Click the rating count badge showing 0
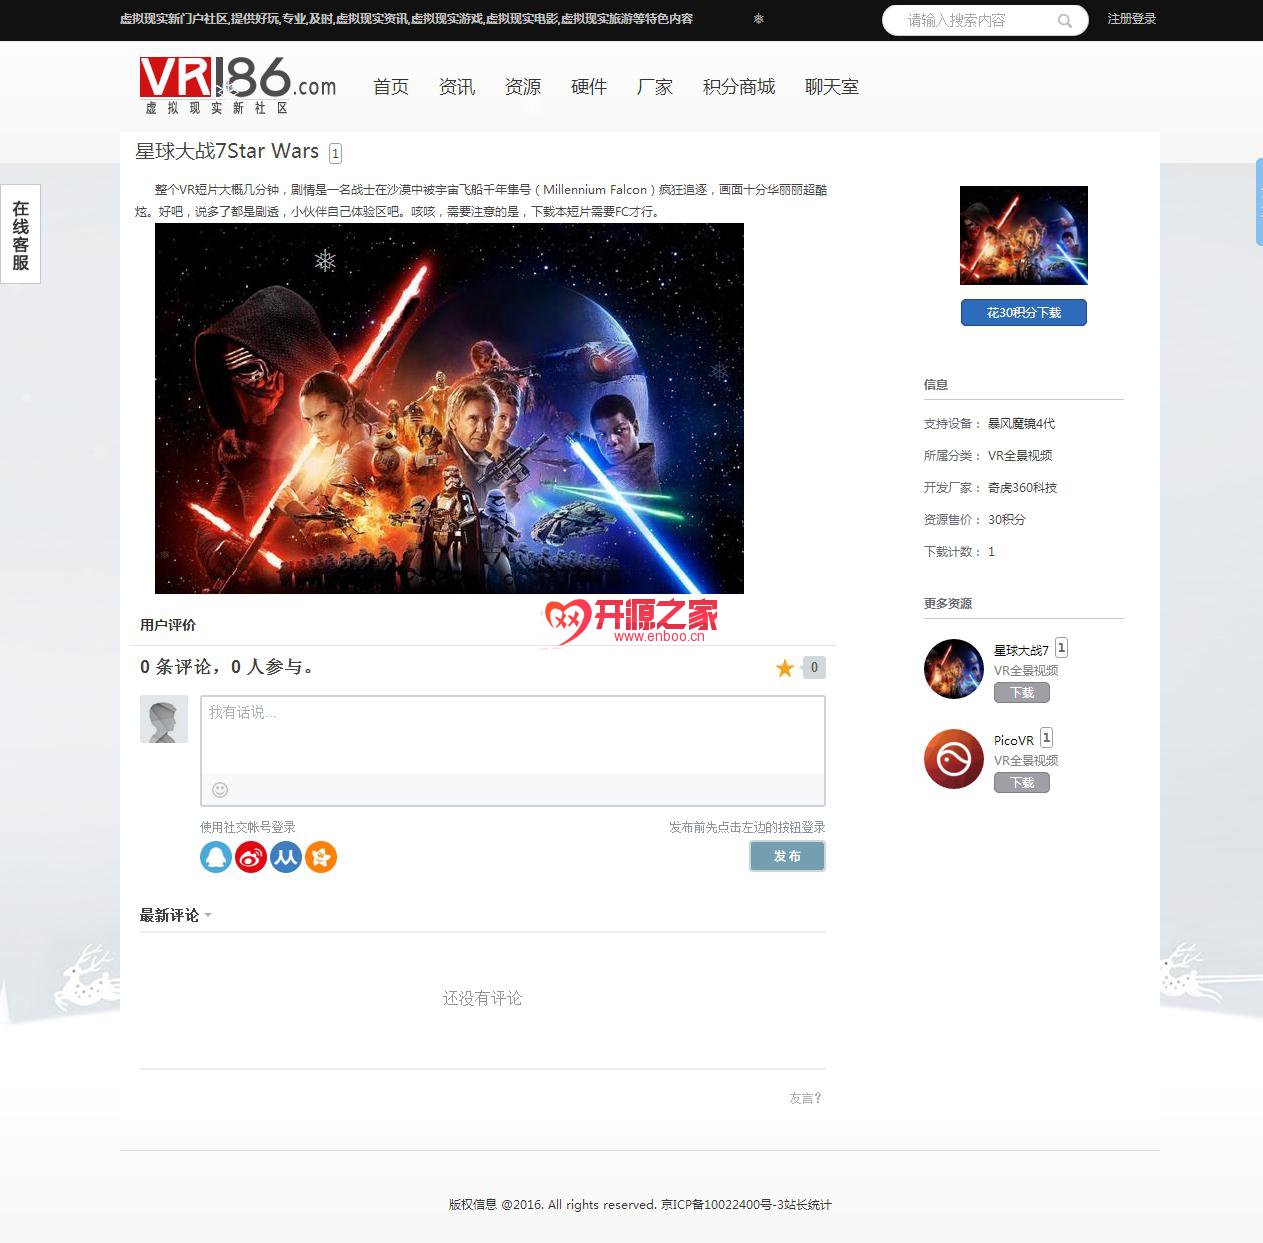1263x1243 pixels. tap(814, 668)
